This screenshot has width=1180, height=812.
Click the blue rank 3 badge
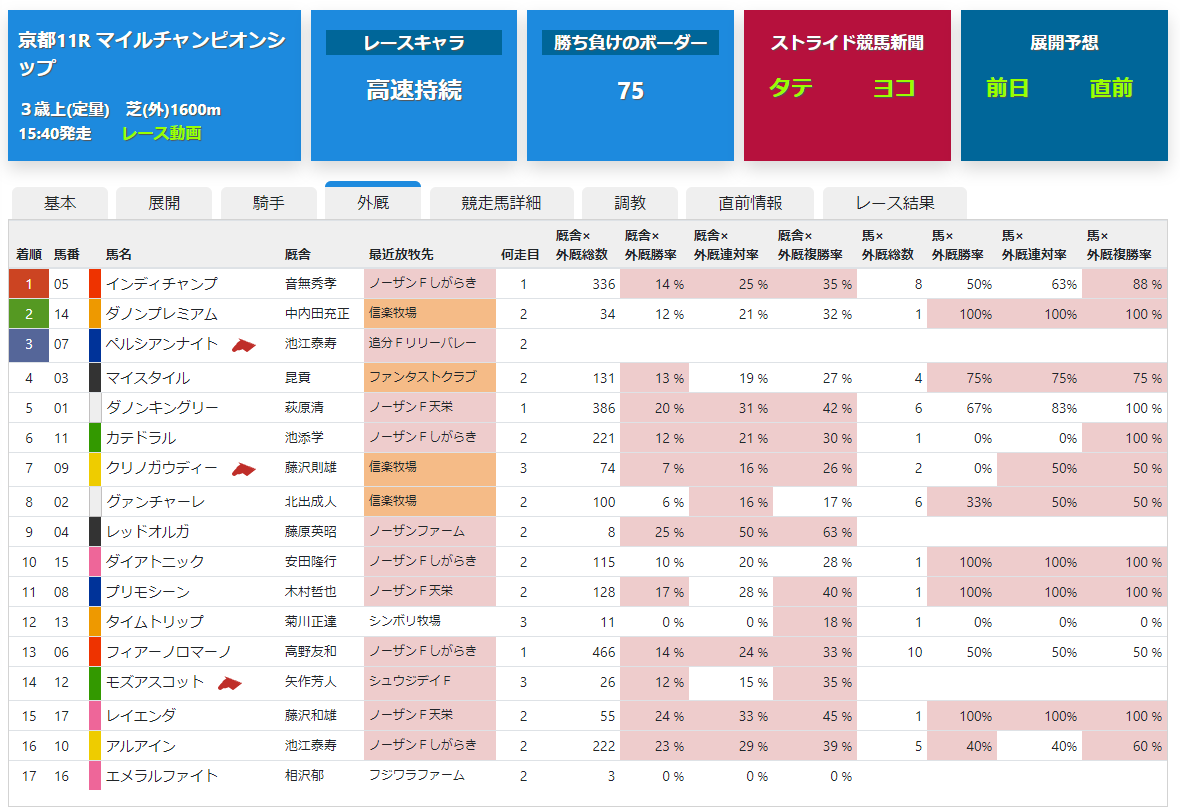29,345
